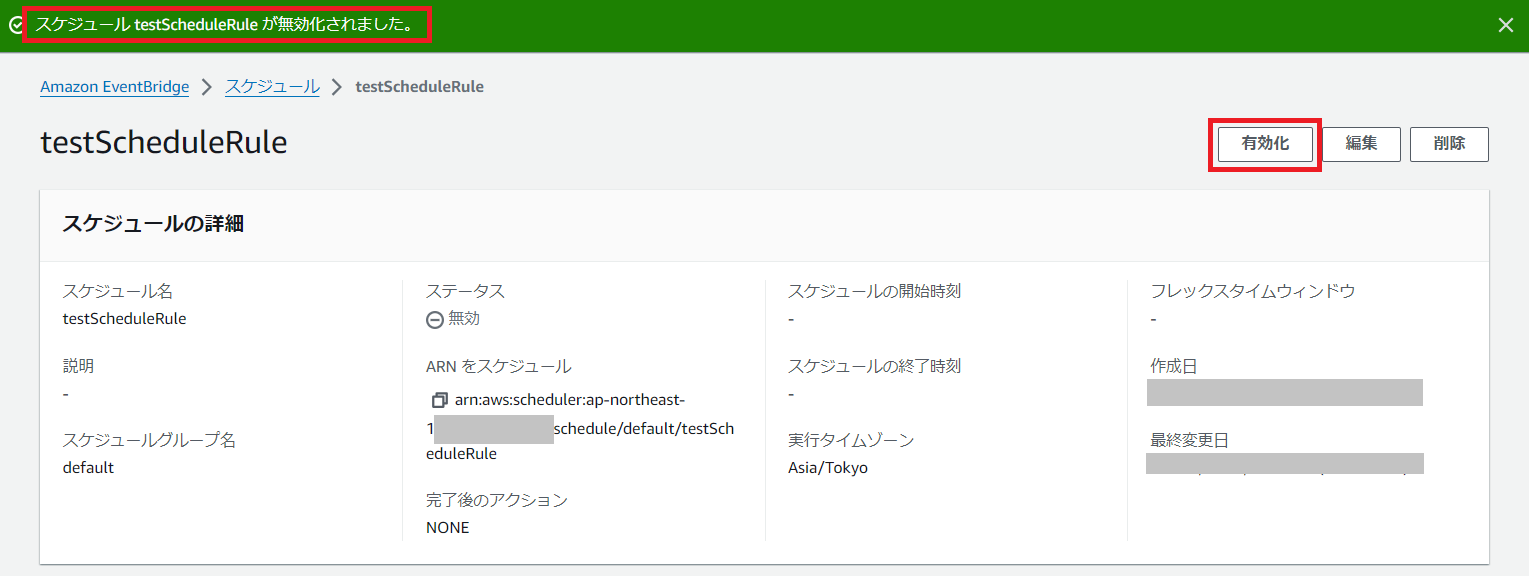The width and height of the screenshot is (1529, 576).
Task: Click the banner message about testScheduleRule disabled
Action: pyautogui.click(x=225, y=25)
